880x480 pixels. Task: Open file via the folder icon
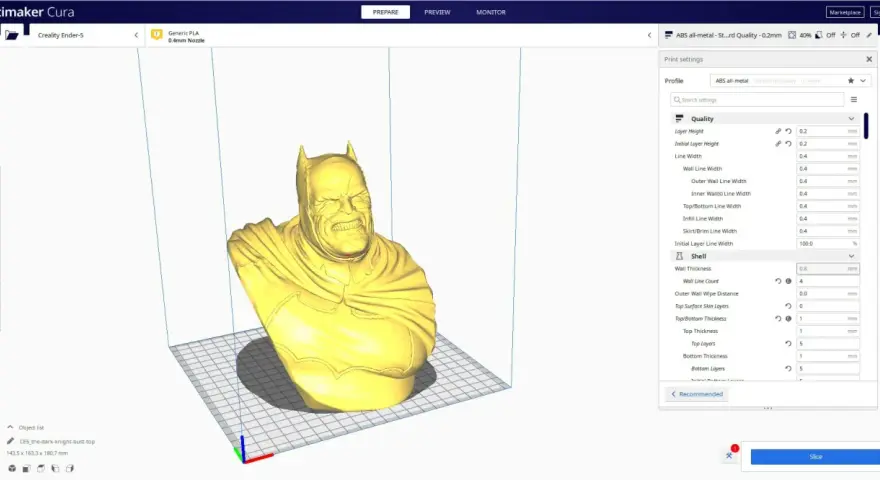(x=12, y=35)
